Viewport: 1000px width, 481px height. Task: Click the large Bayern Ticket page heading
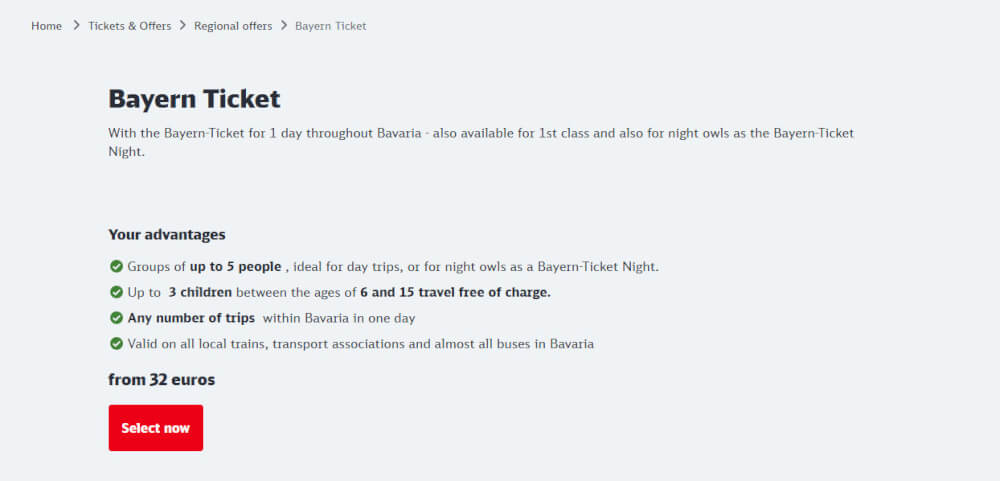click(x=194, y=99)
